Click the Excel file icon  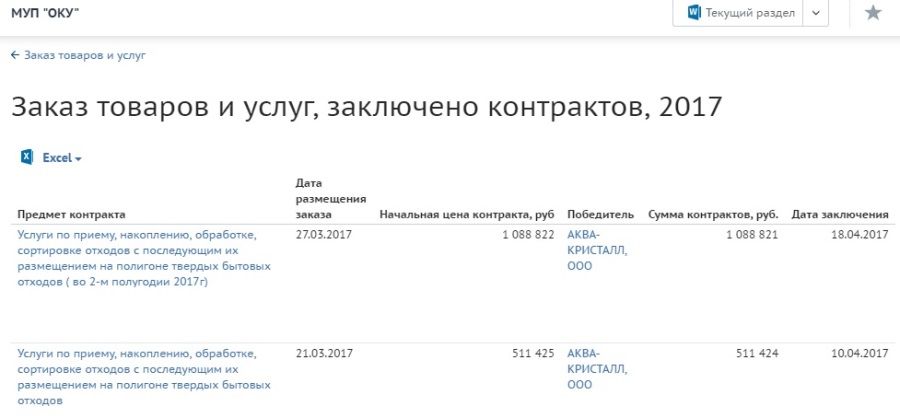tap(25, 158)
